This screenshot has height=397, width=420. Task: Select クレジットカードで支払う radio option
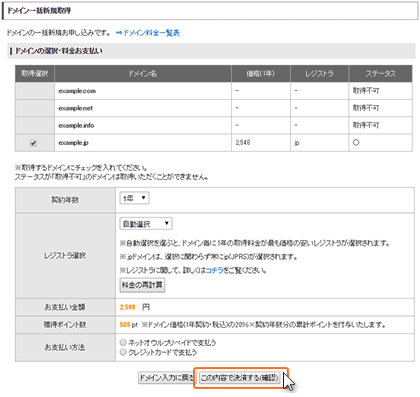tap(123, 352)
